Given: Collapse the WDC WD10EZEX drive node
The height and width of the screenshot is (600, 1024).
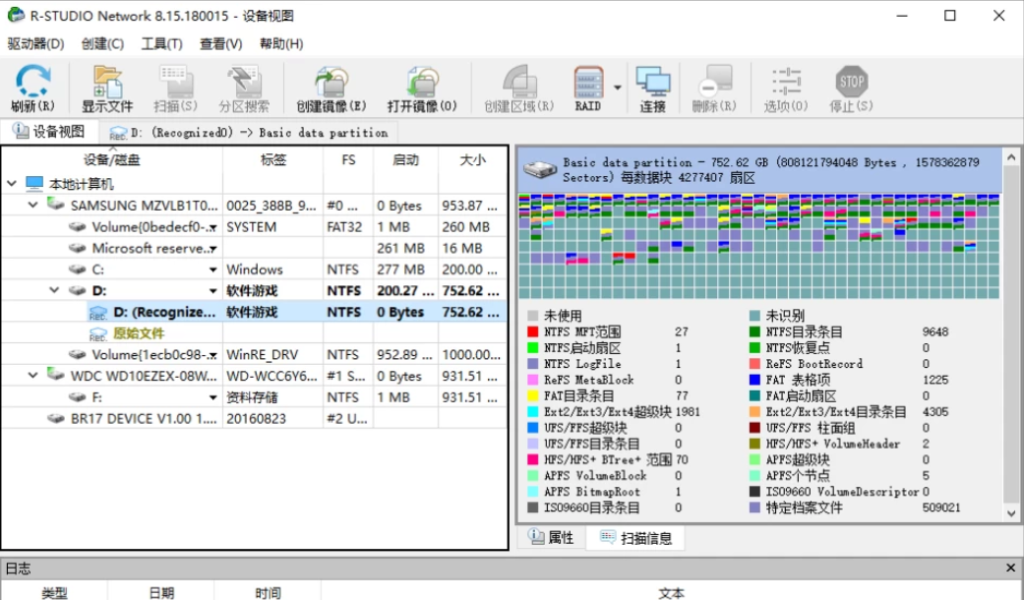Looking at the screenshot, I should (34, 376).
